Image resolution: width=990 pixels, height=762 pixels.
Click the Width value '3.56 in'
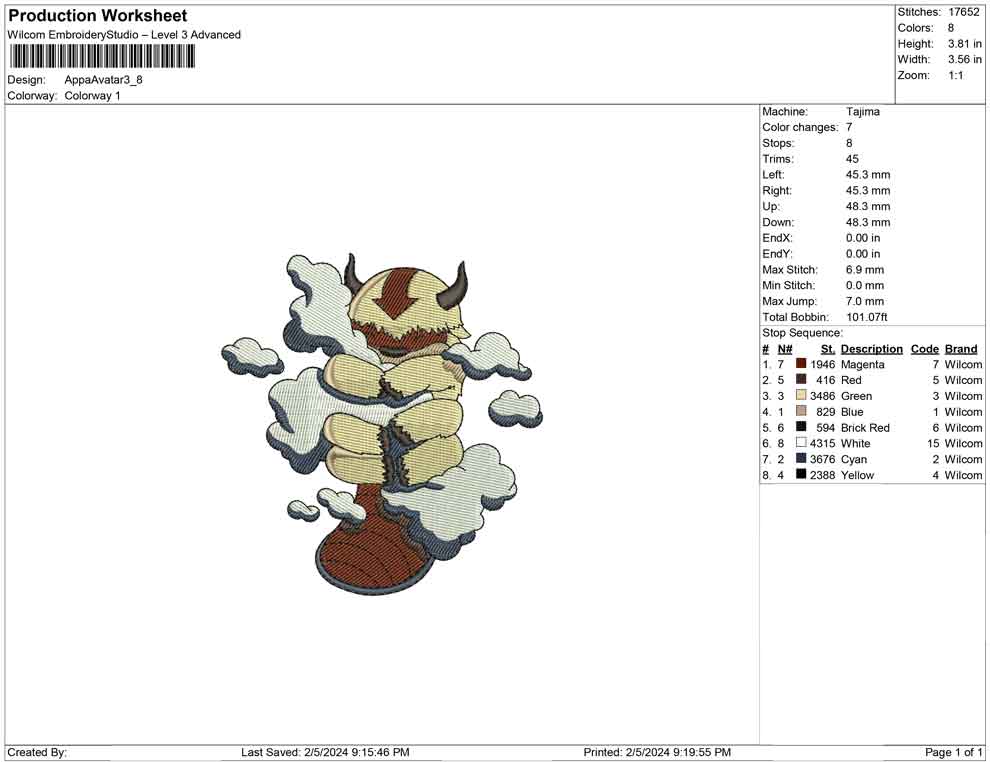[965, 59]
